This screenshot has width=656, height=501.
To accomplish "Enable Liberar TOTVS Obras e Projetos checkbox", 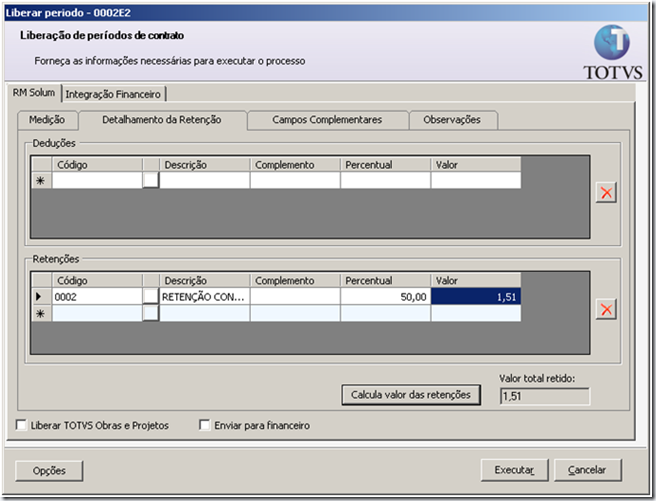I will pyautogui.click(x=21, y=425).
